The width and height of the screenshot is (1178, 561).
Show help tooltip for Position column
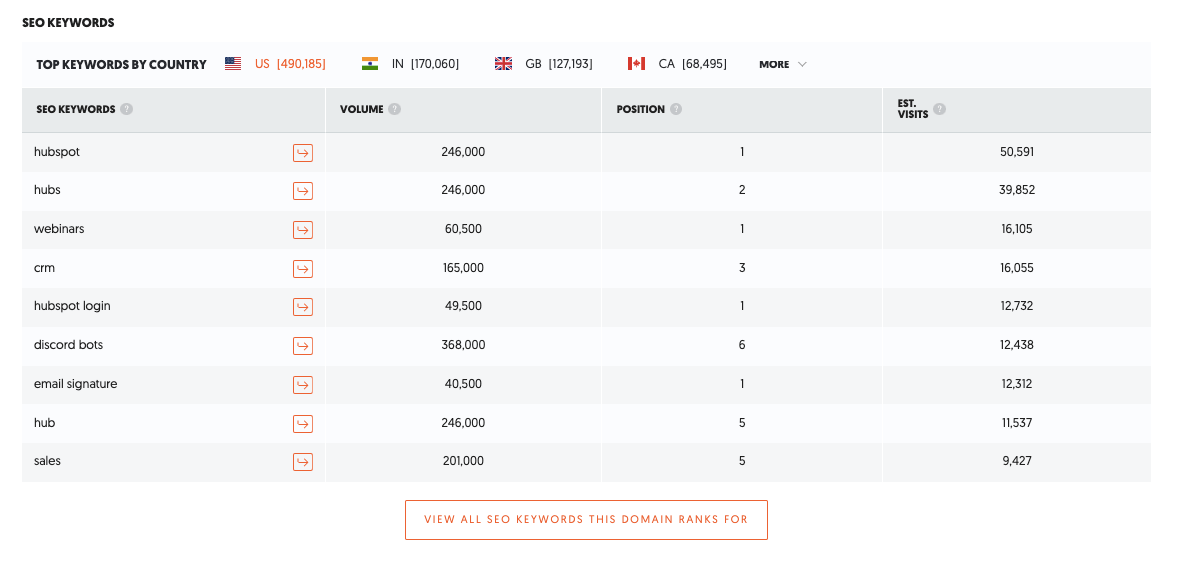[676, 110]
